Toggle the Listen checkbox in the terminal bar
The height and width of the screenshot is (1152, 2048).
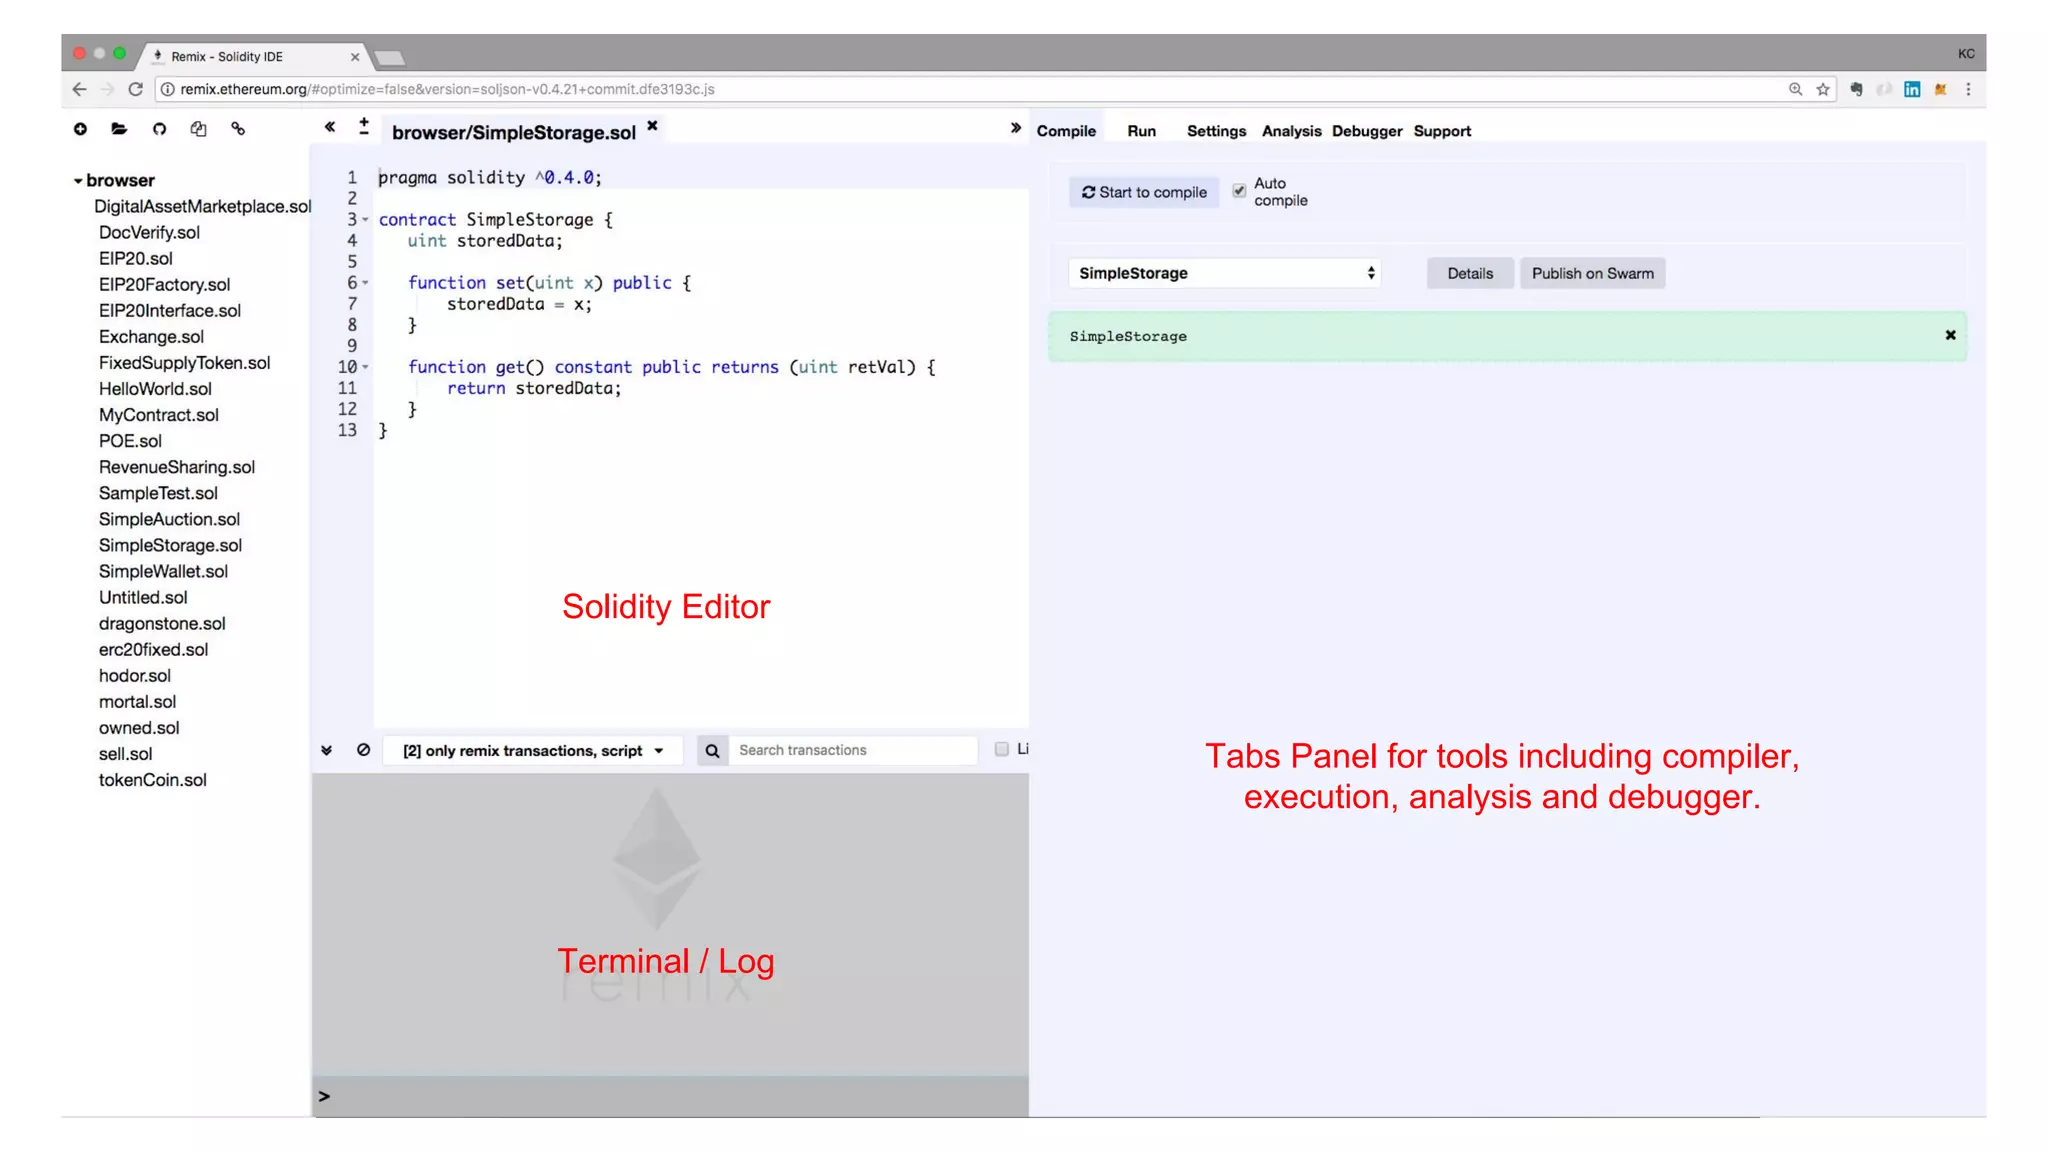click(1002, 749)
